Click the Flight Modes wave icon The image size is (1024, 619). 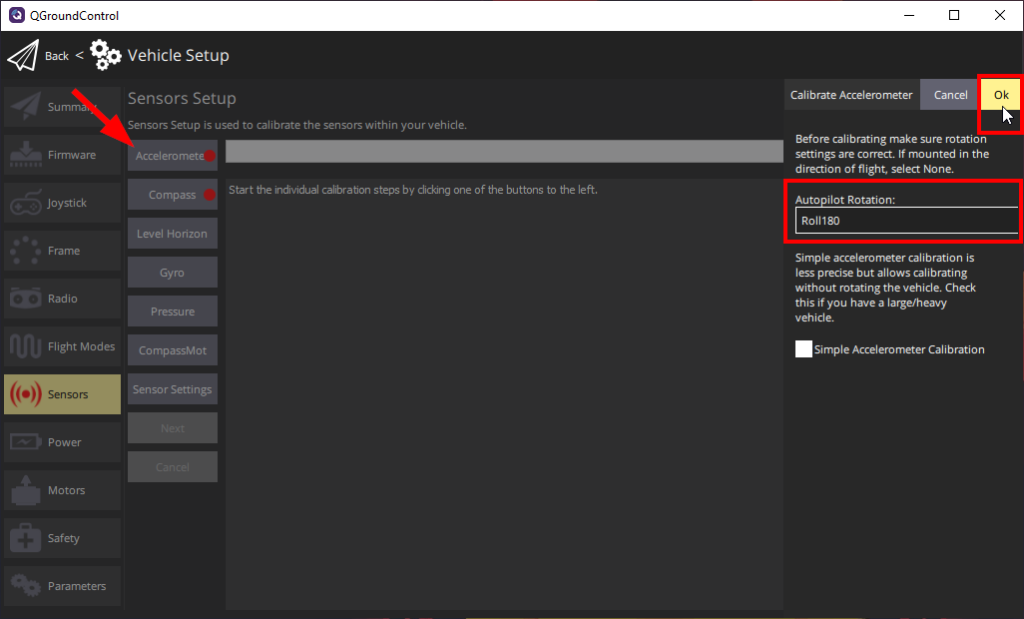click(25, 347)
